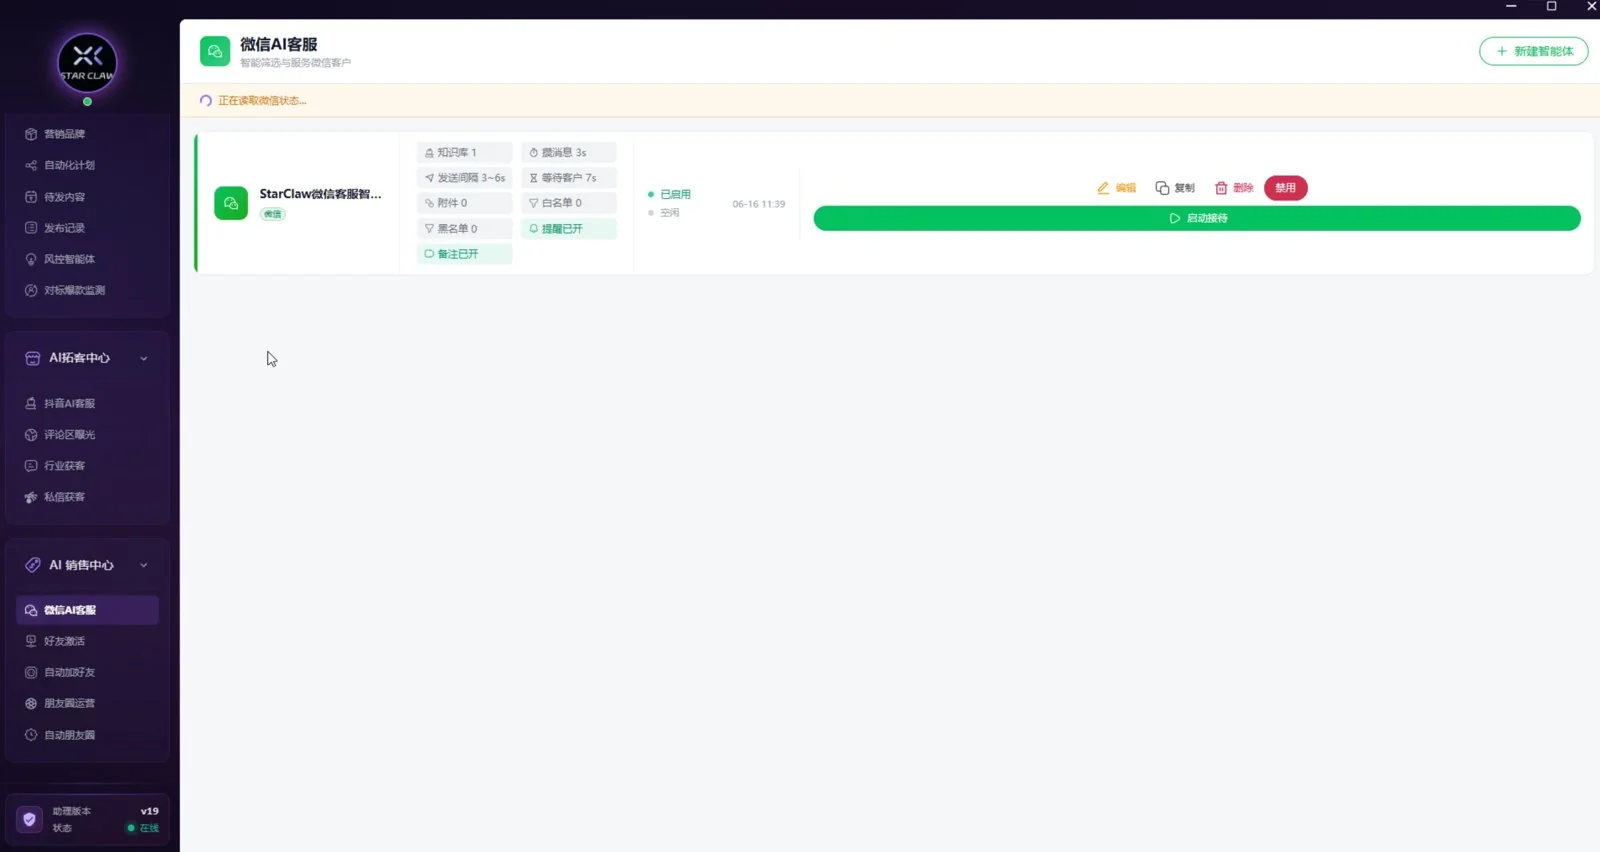1600x852 pixels.
Task: Click the v19 version text
Action: coord(149,811)
